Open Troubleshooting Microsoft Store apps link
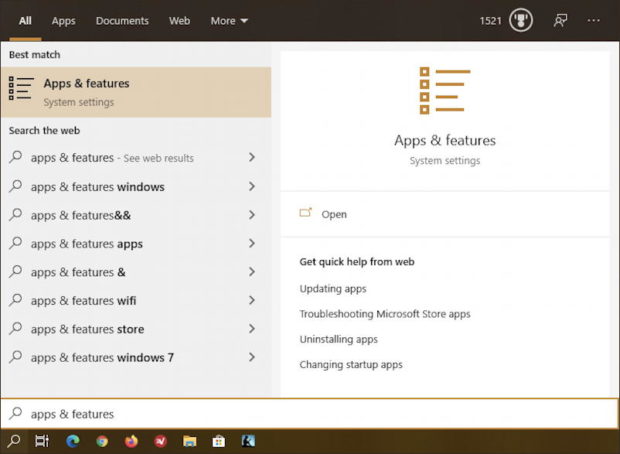620x454 pixels. [x=384, y=314]
